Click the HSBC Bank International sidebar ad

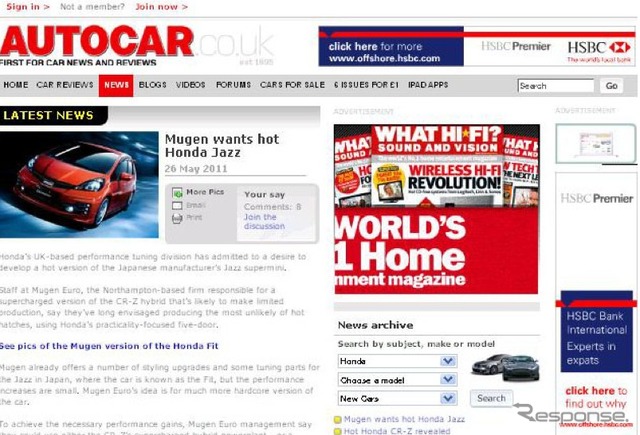coord(596,302)
